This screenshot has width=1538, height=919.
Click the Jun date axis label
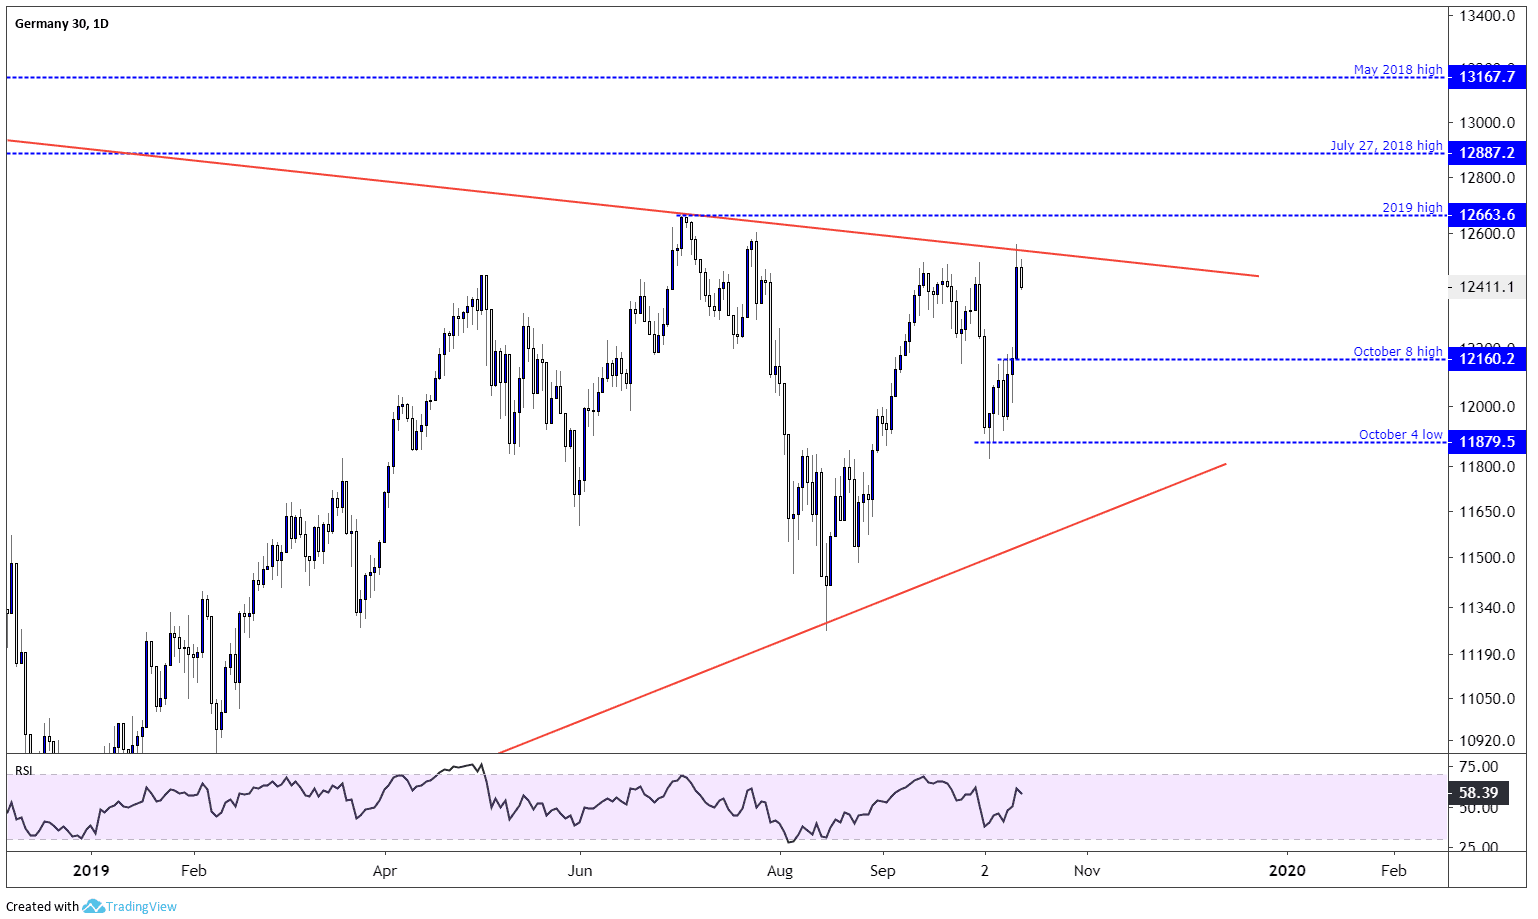point(580,871)
